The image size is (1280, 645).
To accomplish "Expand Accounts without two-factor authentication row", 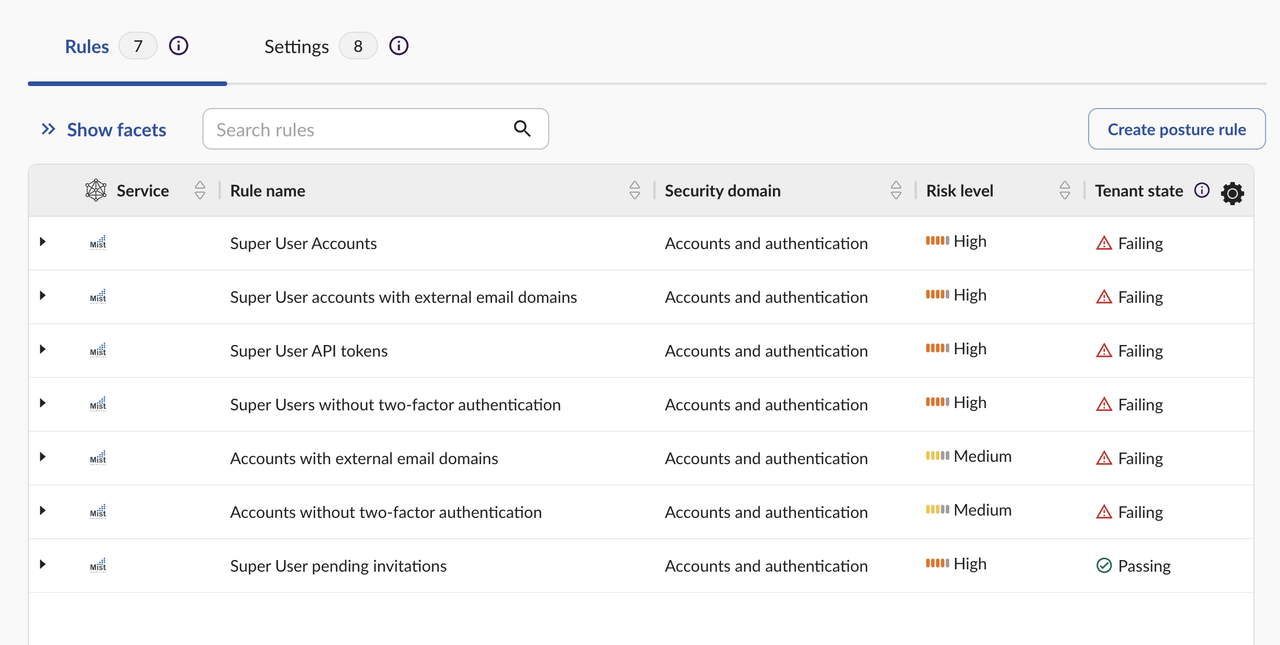I will coord(43,511).
